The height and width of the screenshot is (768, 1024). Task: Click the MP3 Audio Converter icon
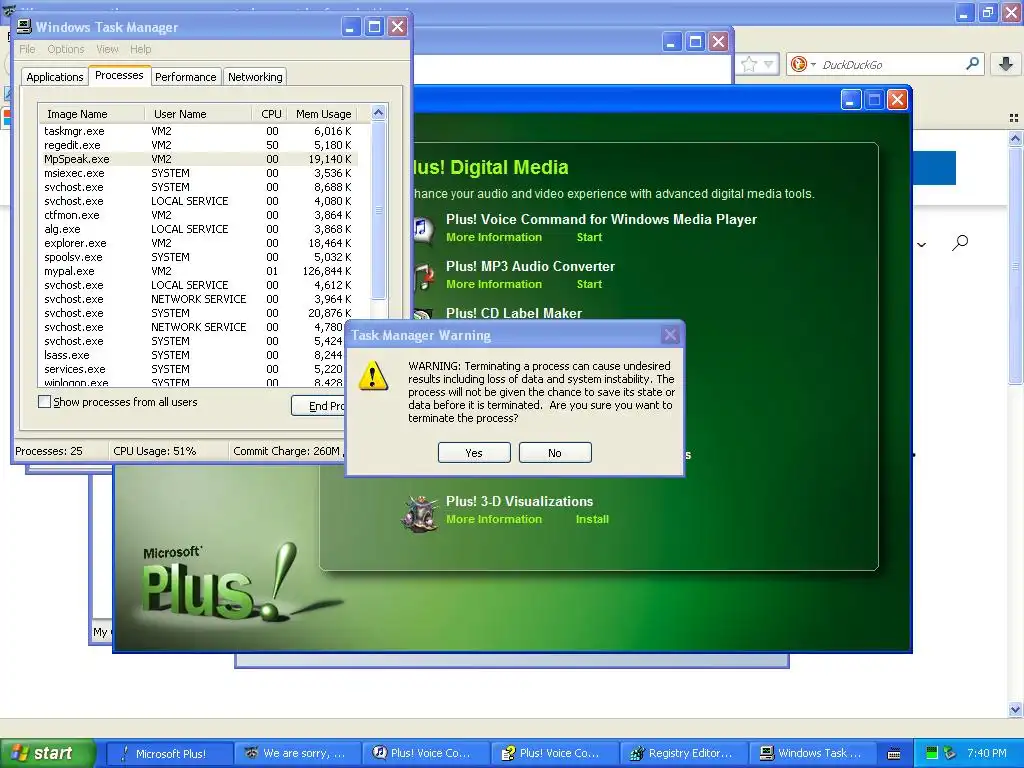(x=424, y=277)
